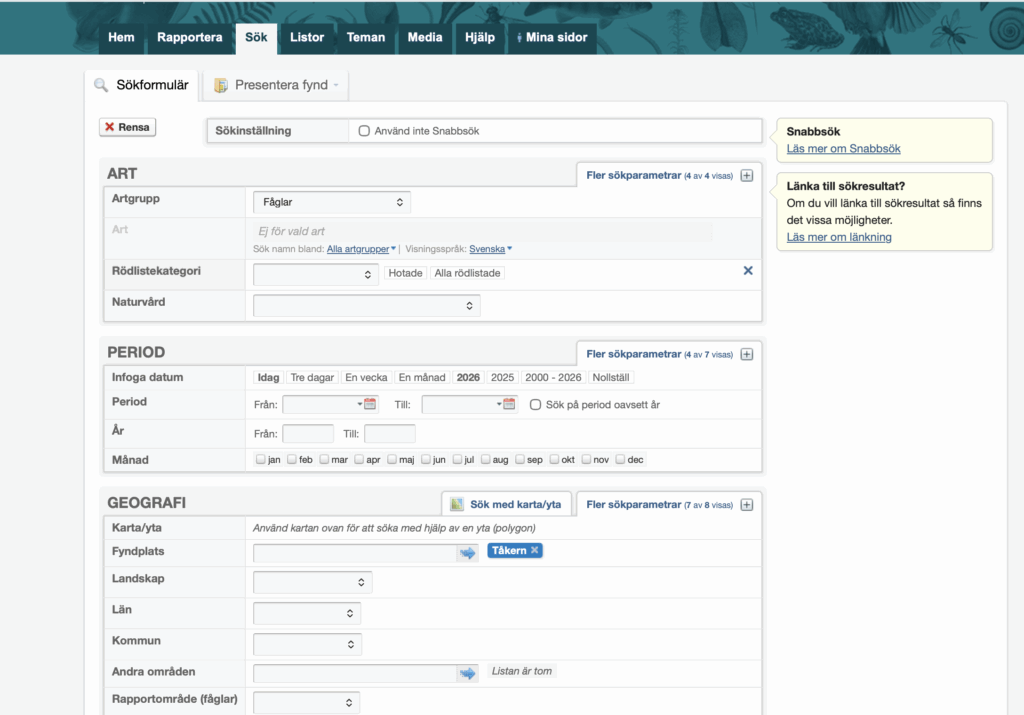The height and width of the screenshot is (715, 1024).
Task: Click the blue arrow next to Andra områden
Action: click(x=467, y=674)
